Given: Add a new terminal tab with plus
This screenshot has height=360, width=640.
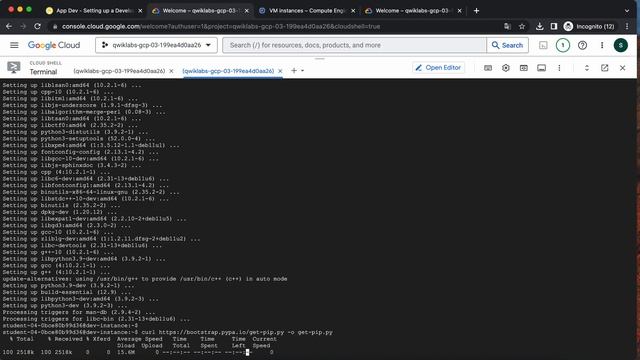Looking at the screenshot, I should click(293, 71).
